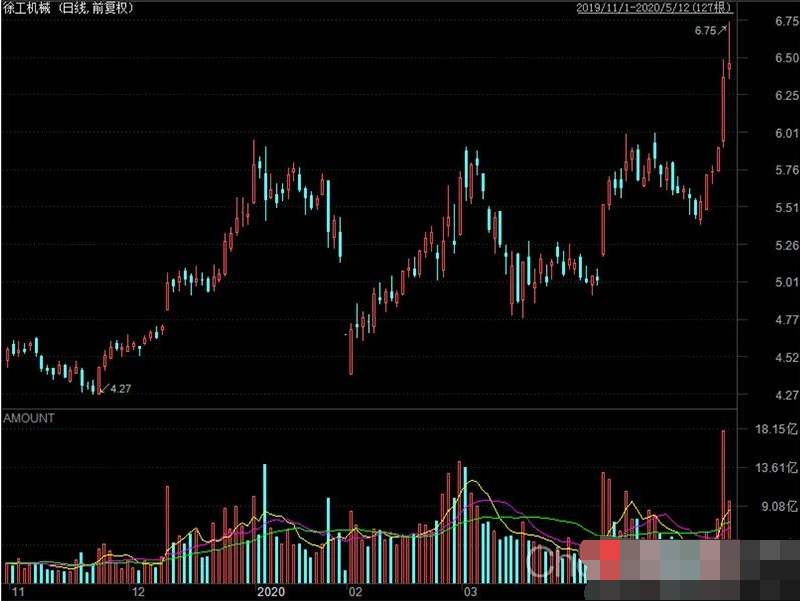Click the 5.26 price axis label

(x=787, y=245)
